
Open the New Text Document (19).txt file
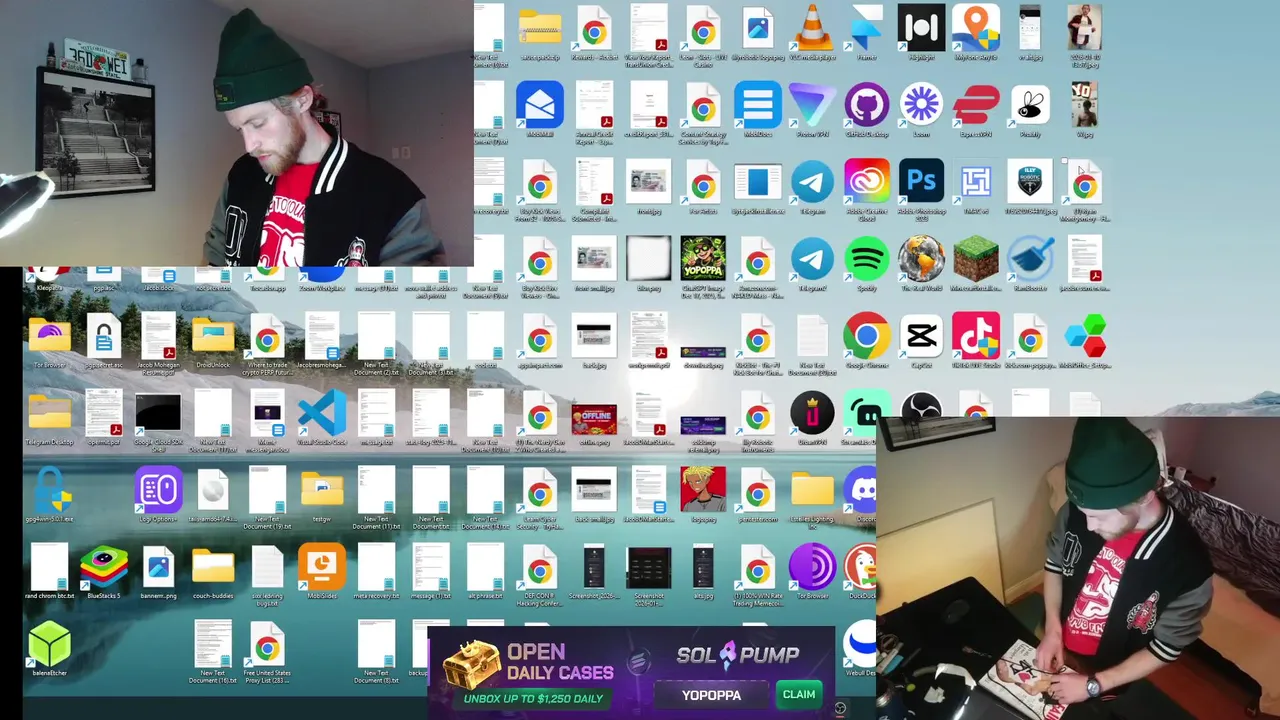pyautogui.click(x=267, y=491)
